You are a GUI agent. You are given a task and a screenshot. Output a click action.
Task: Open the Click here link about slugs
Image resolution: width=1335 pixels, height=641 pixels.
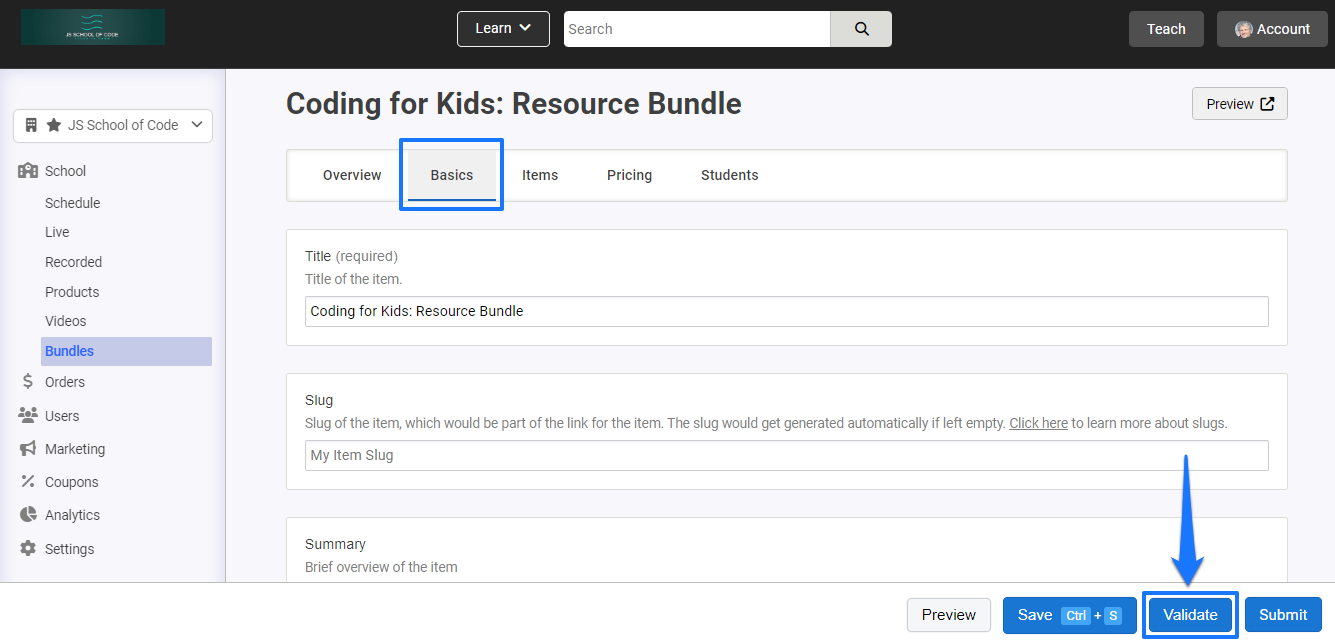pyautogui.click(x=1038, y=423)
